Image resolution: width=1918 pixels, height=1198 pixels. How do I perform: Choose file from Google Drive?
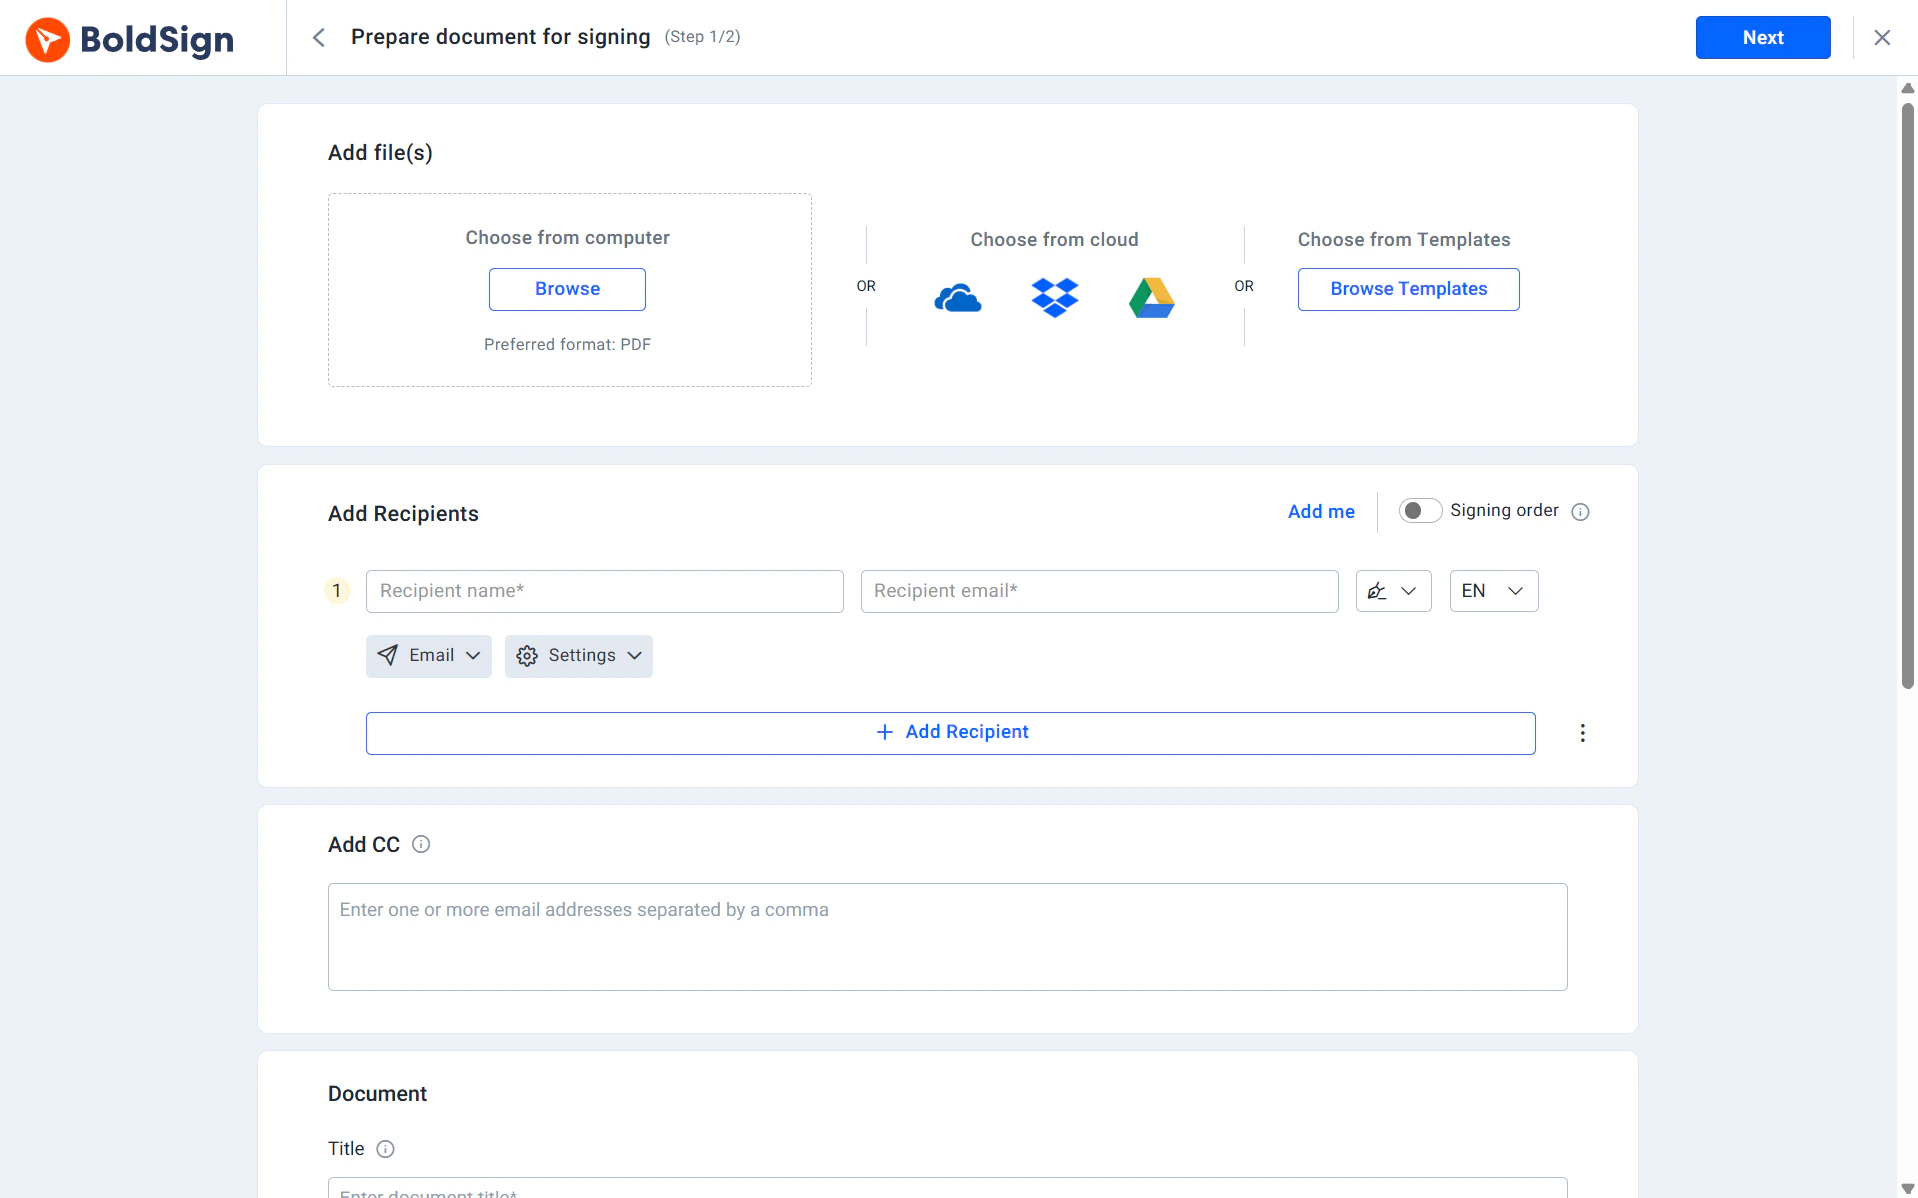click(x=1151, y=298)
